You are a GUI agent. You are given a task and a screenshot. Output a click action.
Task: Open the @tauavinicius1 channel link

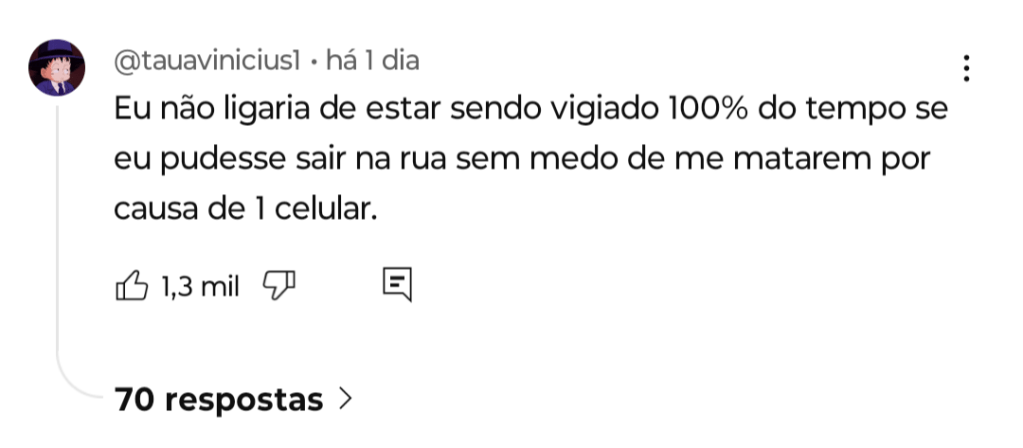pyautogui.click(x=208, y=61)
